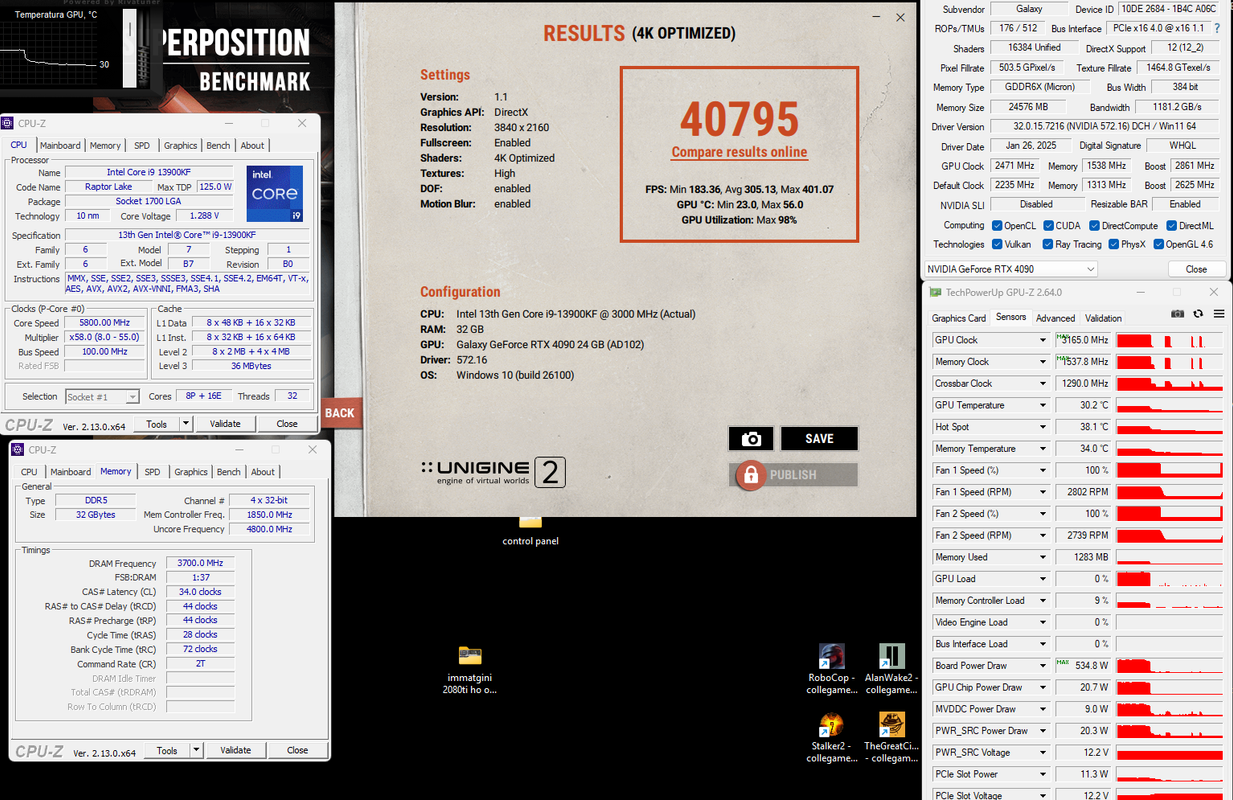Click Compare results online link

tap(739, 153)
